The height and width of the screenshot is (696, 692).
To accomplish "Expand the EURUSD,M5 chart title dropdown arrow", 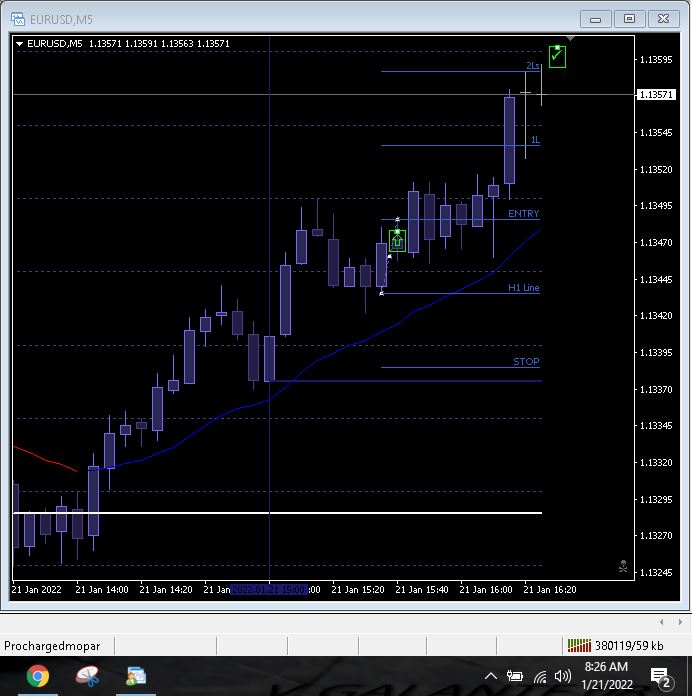I will click(x=19, y=44).
